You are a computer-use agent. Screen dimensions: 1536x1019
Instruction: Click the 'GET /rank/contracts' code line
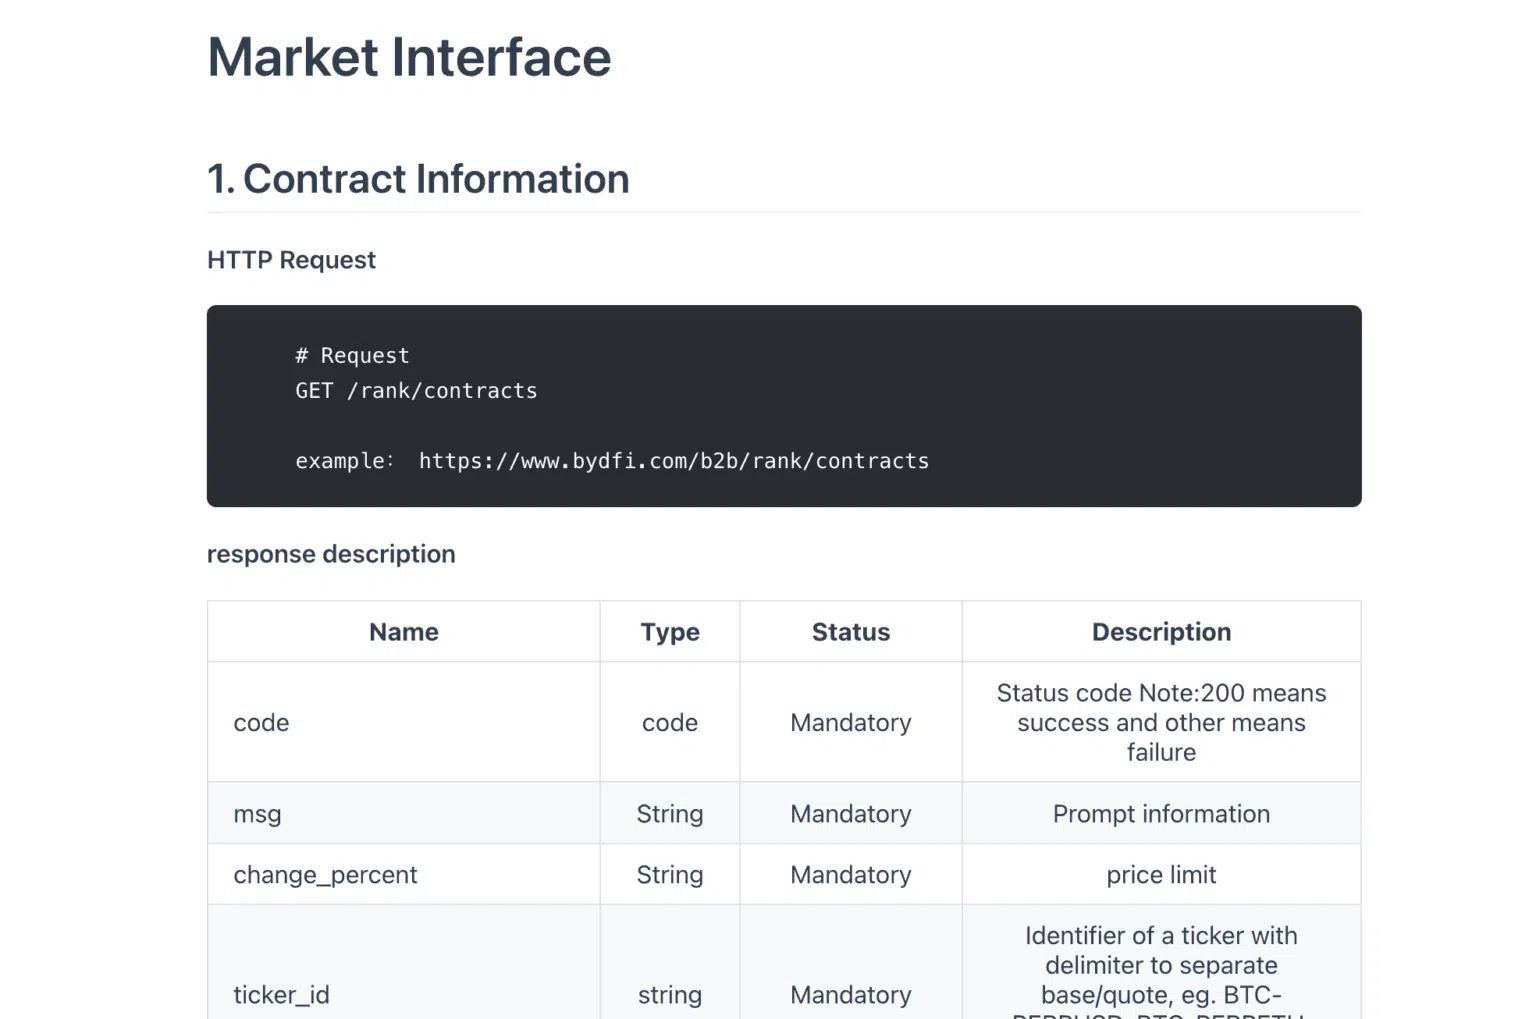point(416,391)
